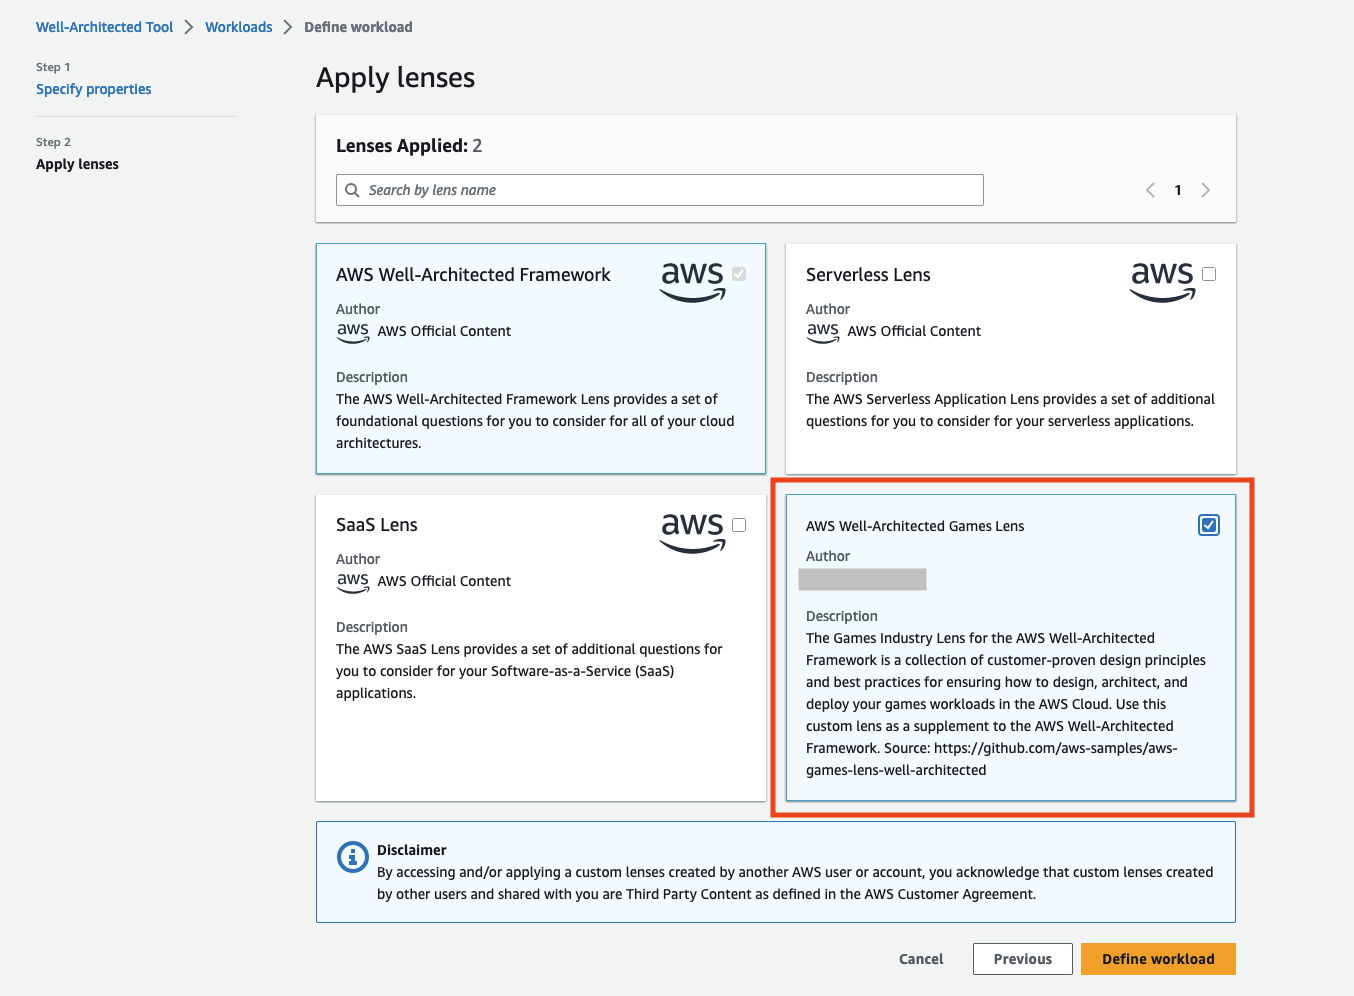Click the Define workload button
The width and height of the screenshot is (1354, 996).
(1158, 959)
